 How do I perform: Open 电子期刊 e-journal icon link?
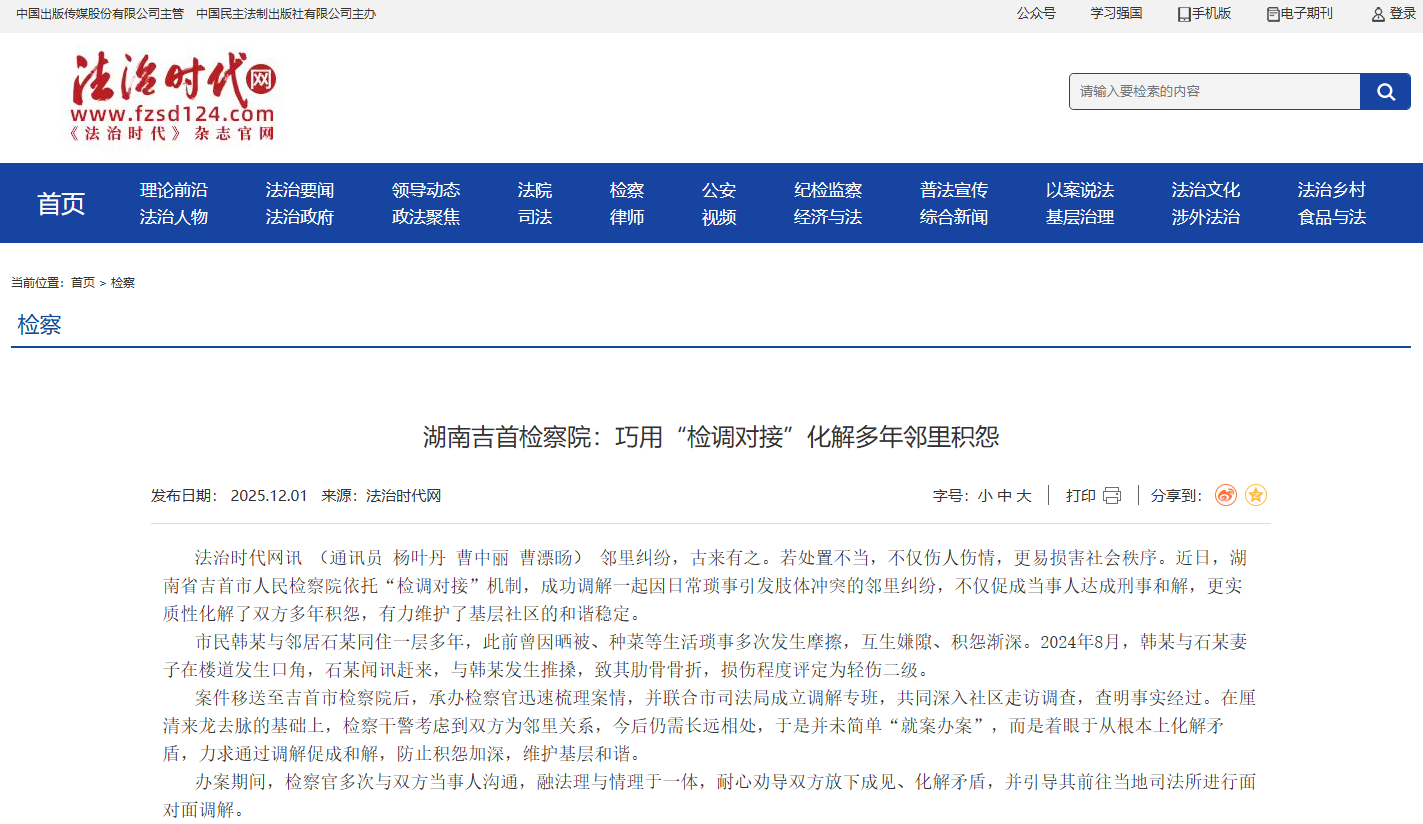pos(1273,14)
